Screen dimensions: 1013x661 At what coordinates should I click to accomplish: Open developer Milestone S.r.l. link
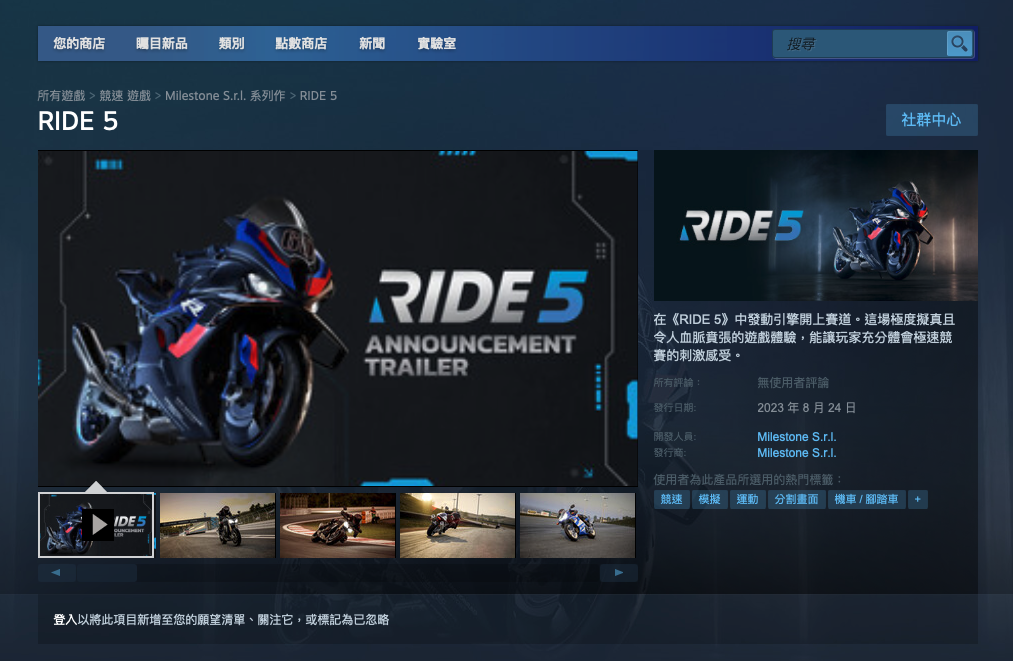(797, 437)
